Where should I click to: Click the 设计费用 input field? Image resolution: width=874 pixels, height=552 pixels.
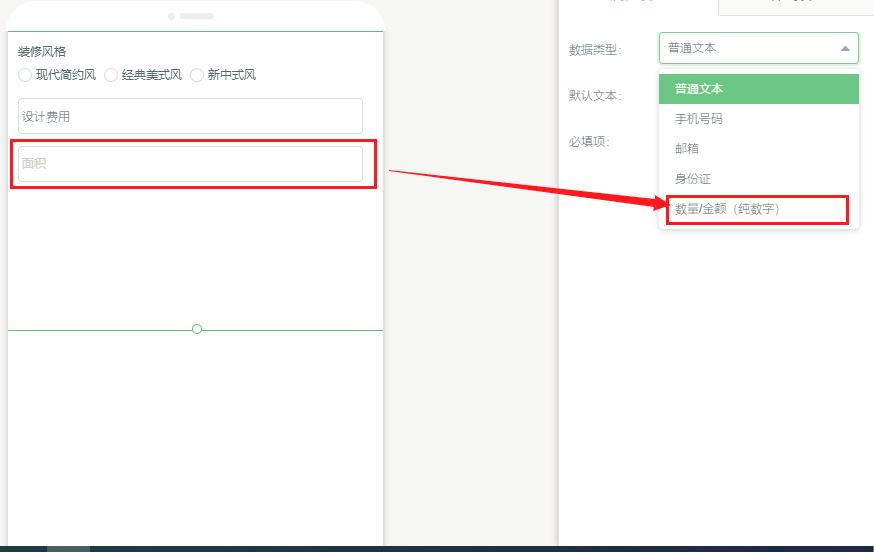point(190,116)
